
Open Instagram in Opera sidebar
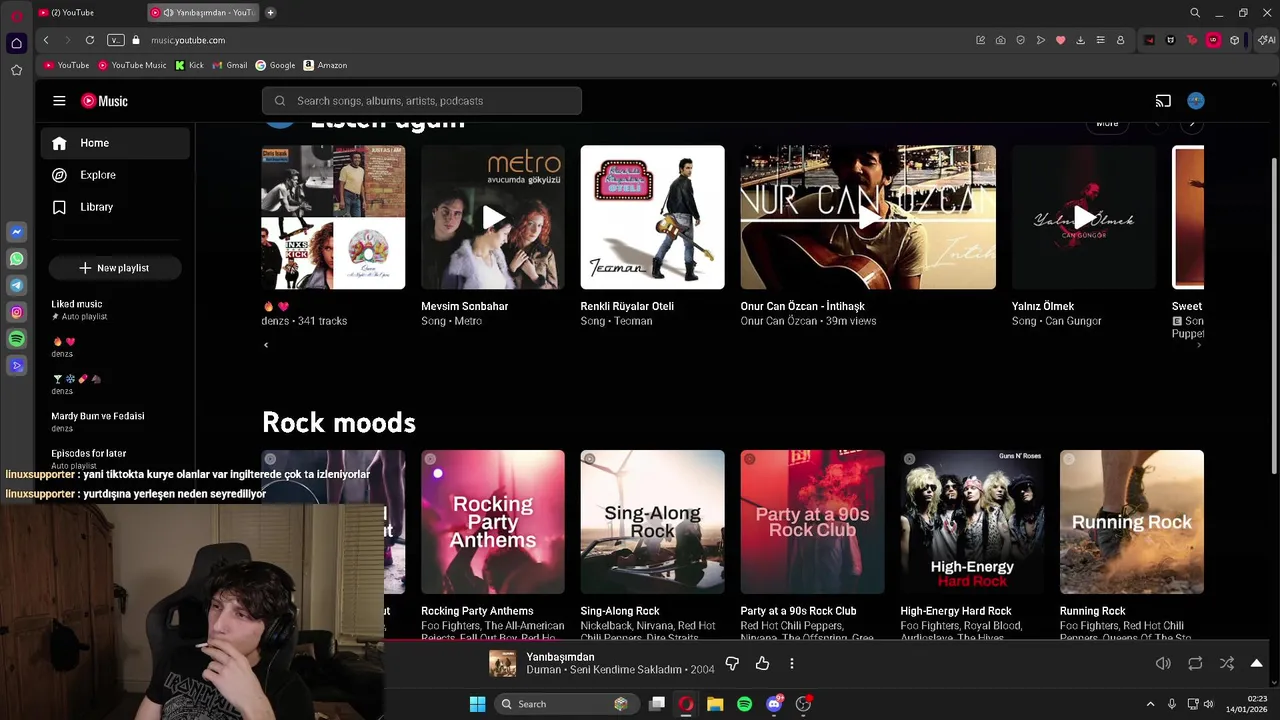[16, 313]
